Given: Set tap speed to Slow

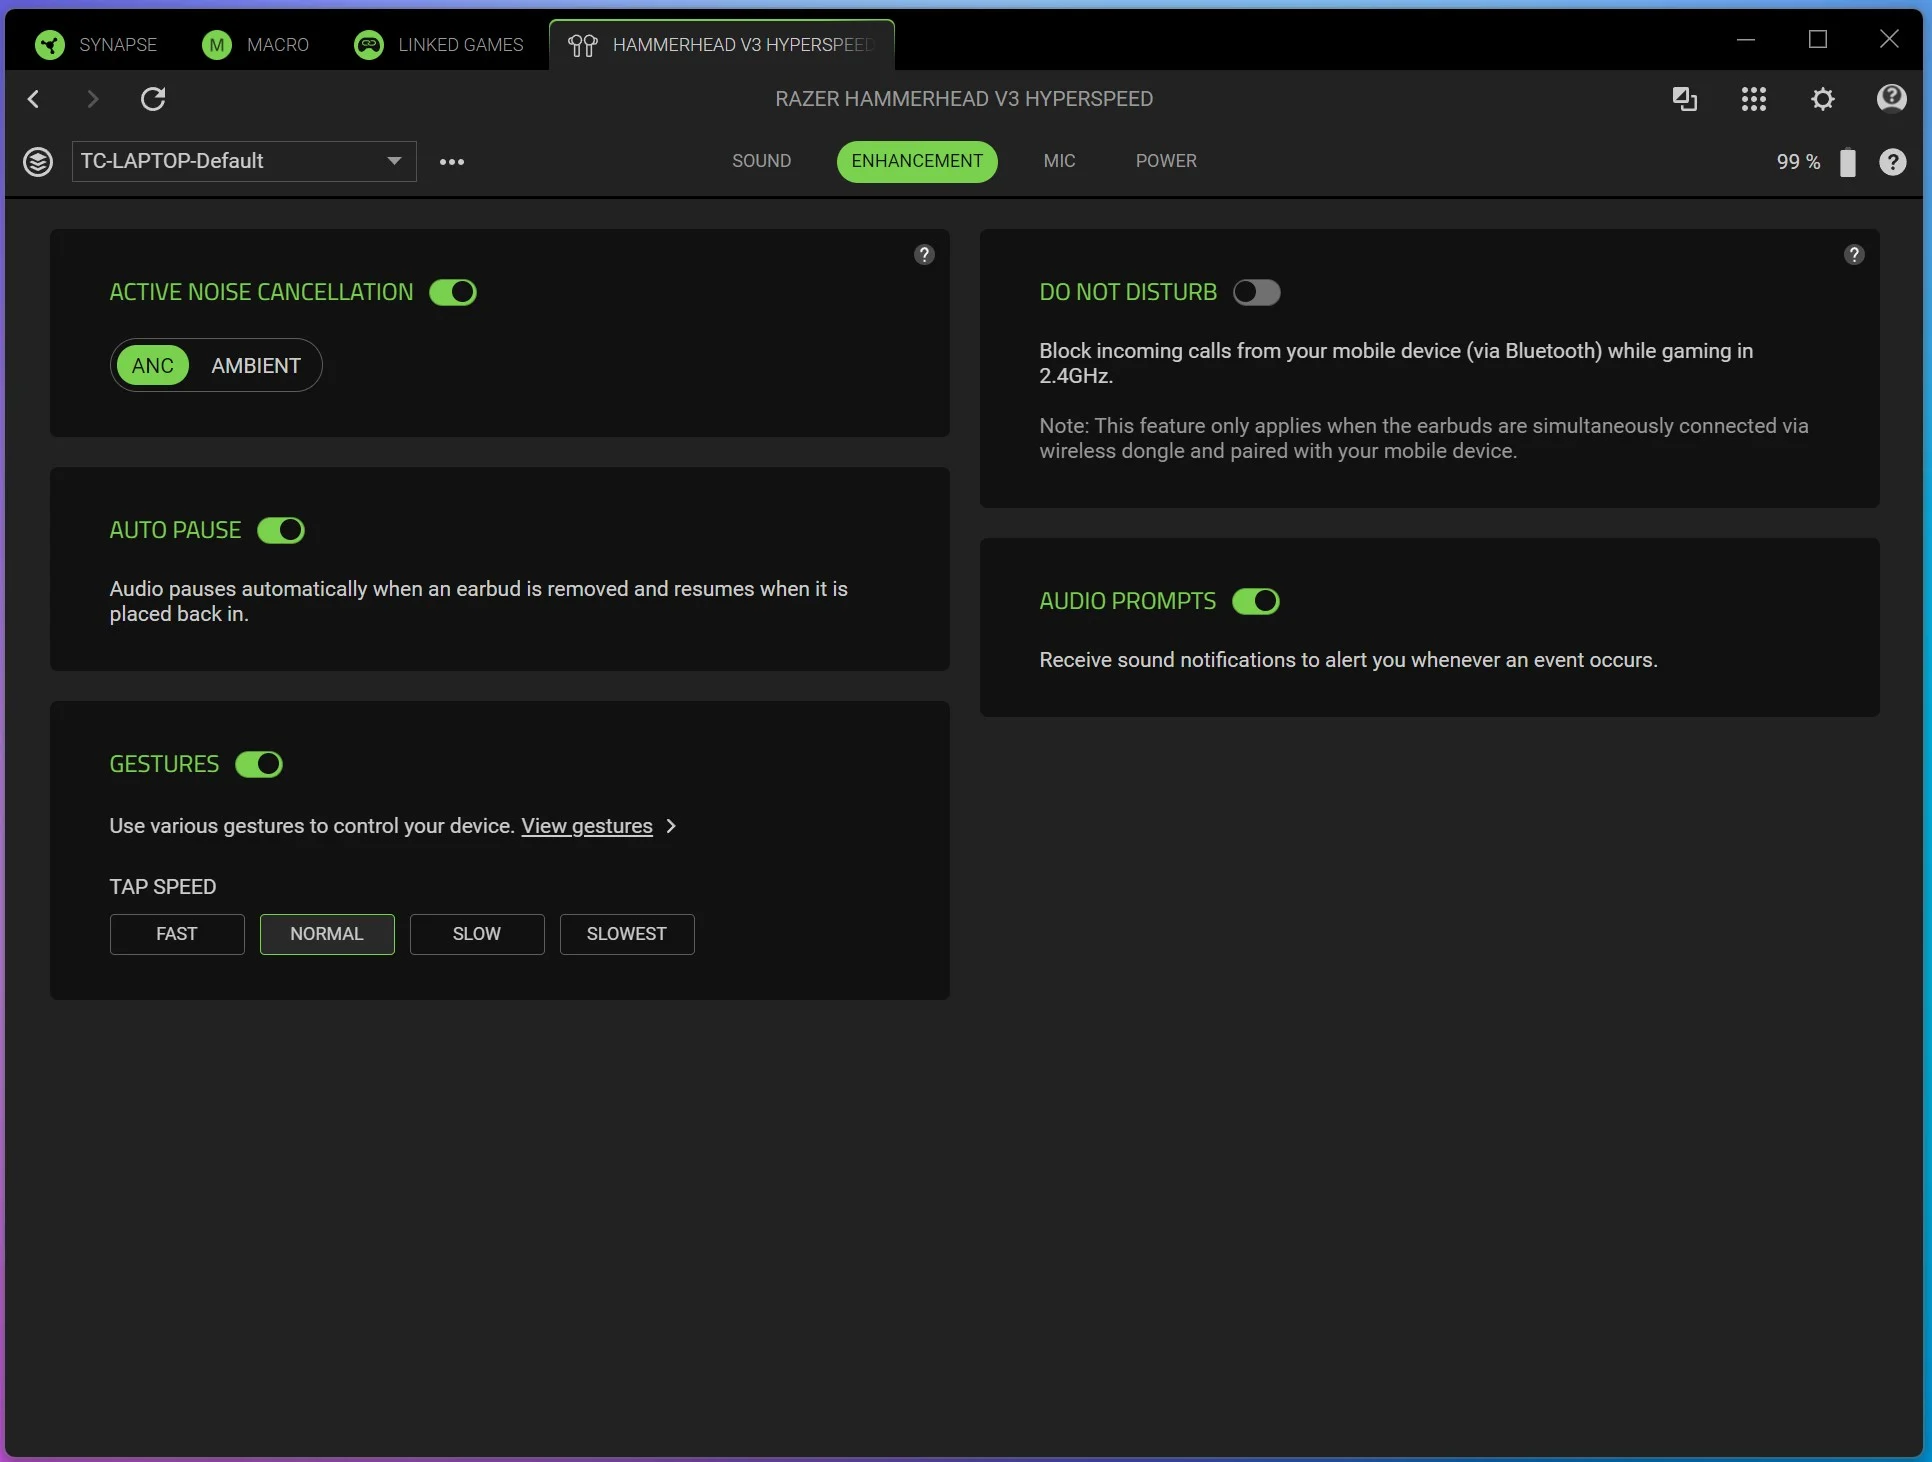Looking at the screenshot, I should click(x=477, y=934).
